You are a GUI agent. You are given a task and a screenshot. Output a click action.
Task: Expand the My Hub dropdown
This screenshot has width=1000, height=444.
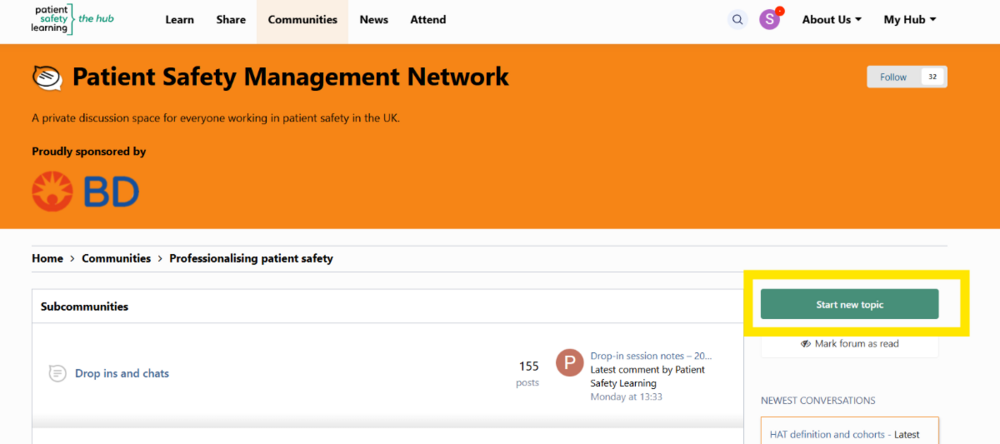909,20
